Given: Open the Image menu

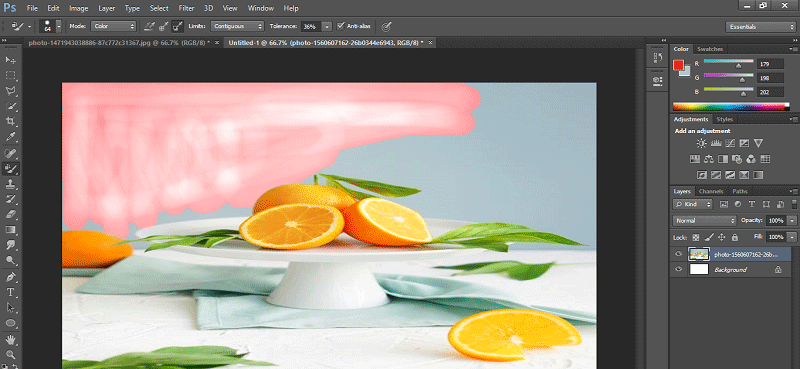Looking at the screenshot, I should [79, 8].
